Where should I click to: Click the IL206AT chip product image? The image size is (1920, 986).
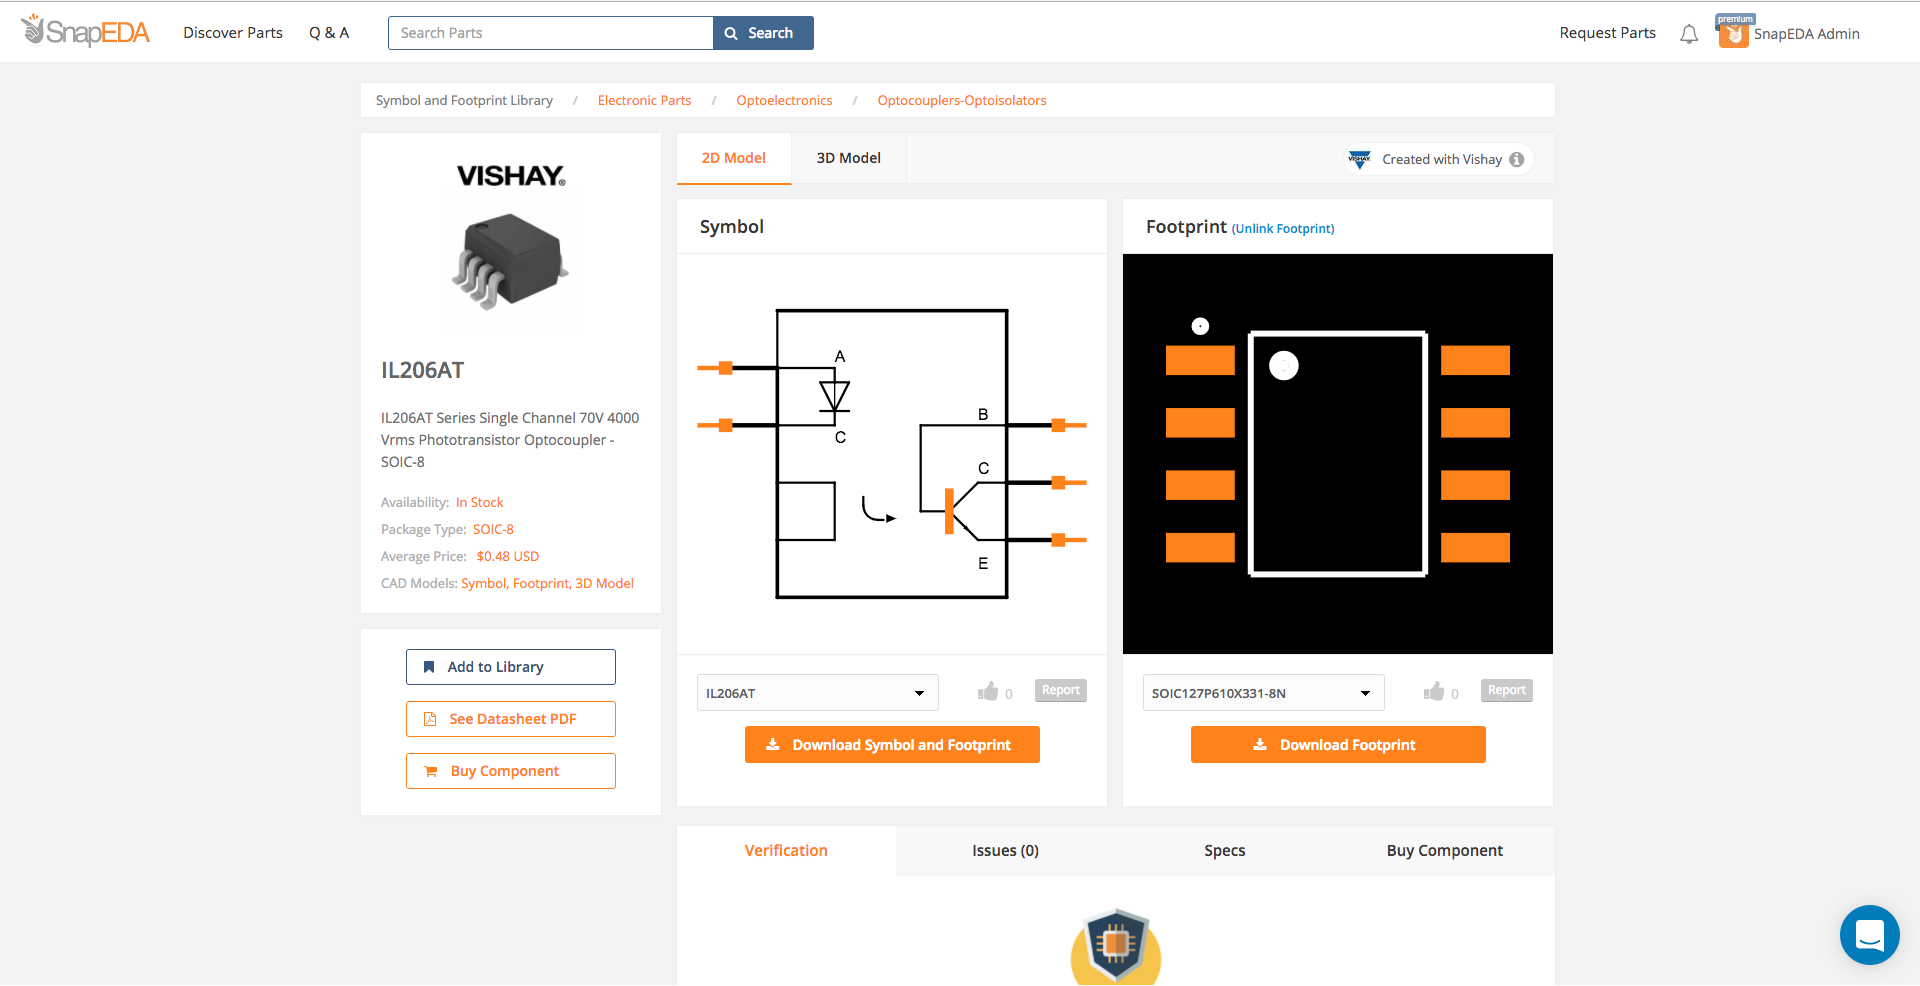pos(511,260)
